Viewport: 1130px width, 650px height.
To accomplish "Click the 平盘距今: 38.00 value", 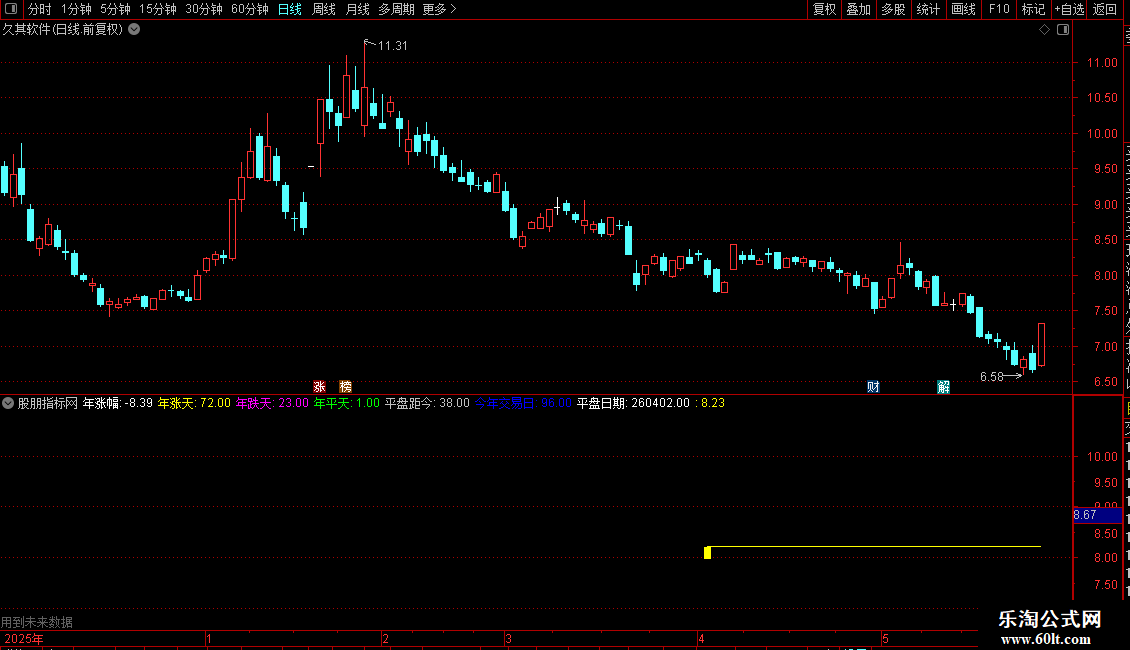I will coord(427,404).
